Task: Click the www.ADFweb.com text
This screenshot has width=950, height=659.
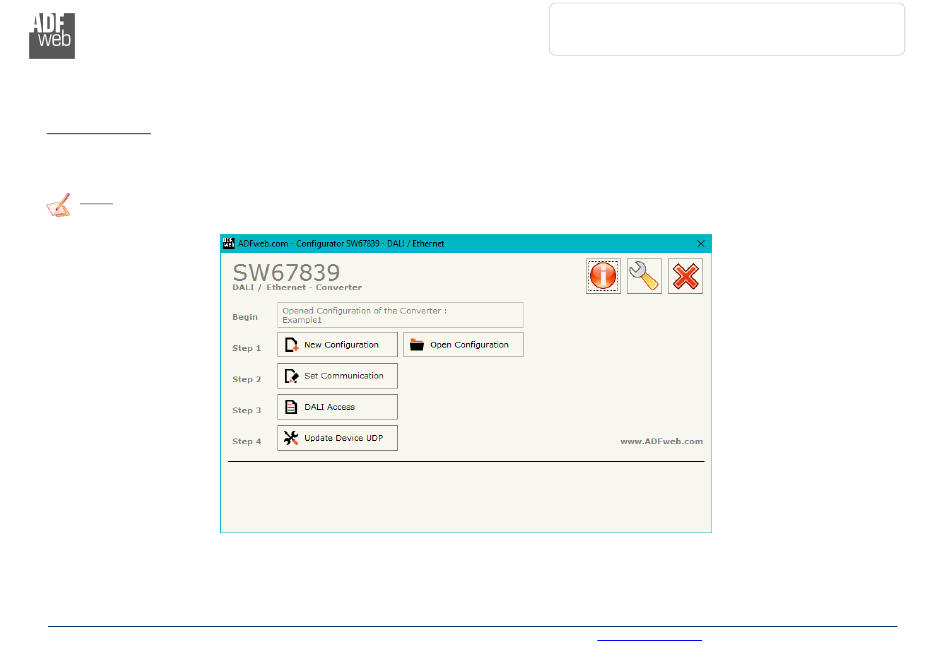Action: coord(662,442)
